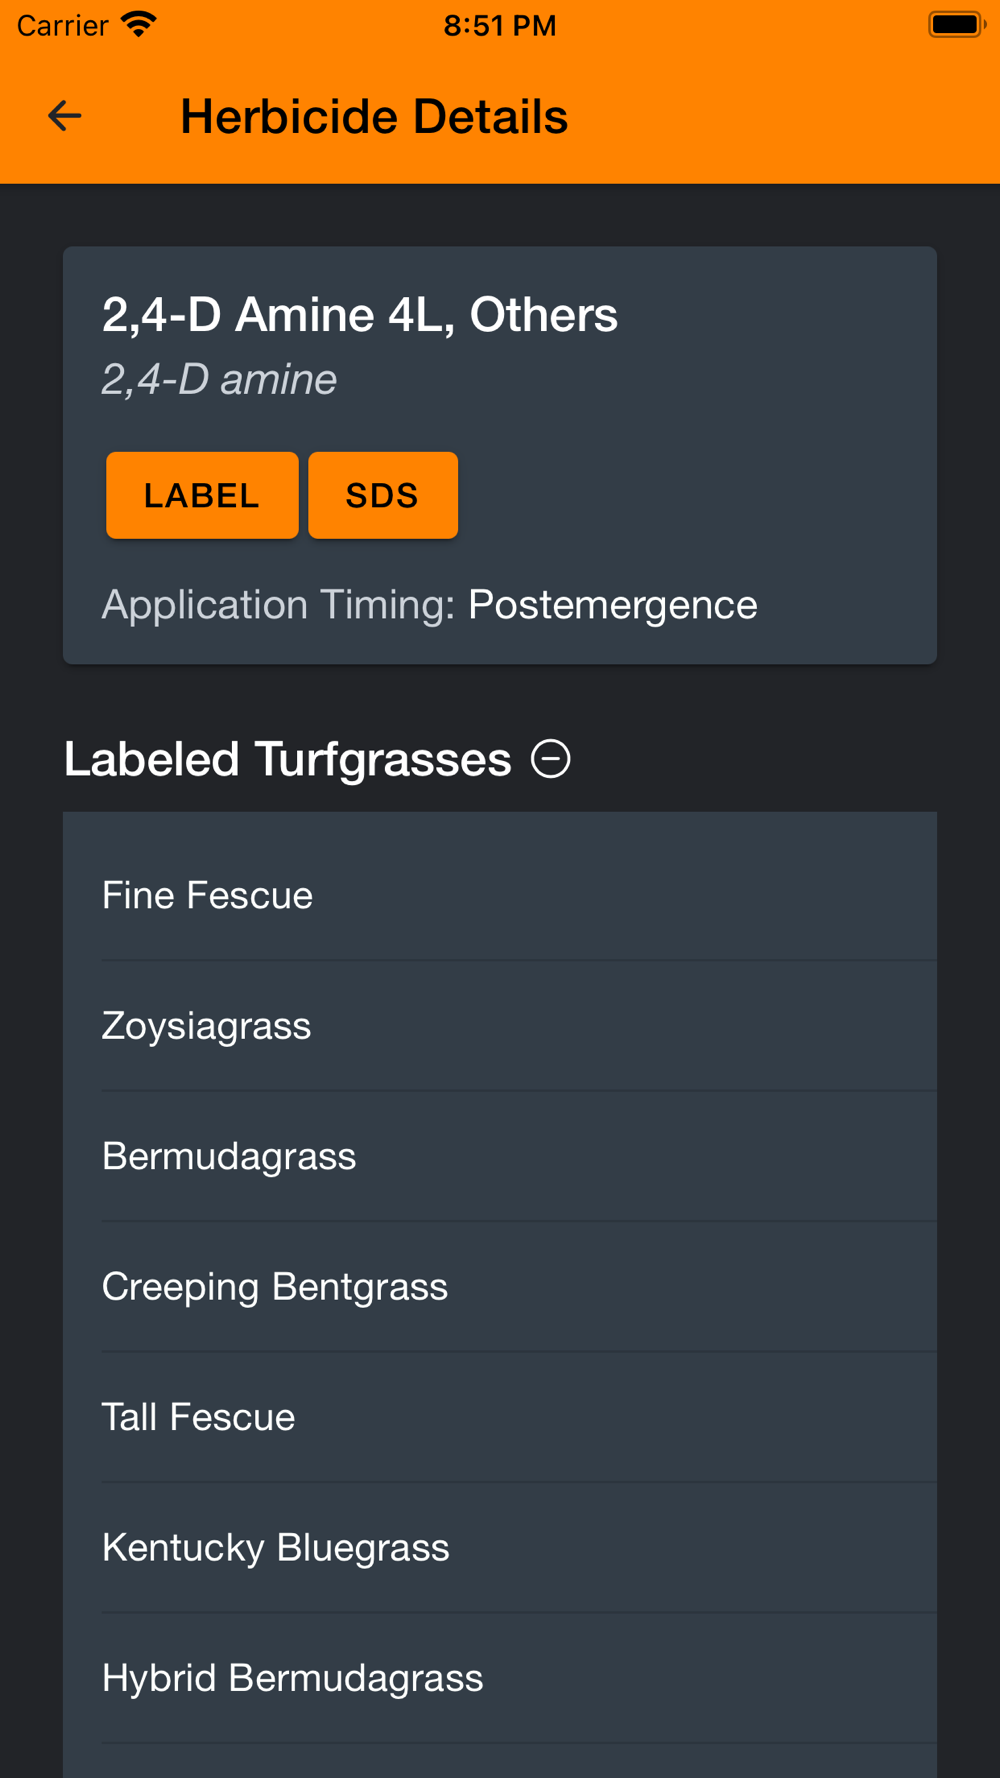Screen dimensions: 1000x1778
Task: Open Hybrid Bermudagrass entry
Action: point(500,1678)
